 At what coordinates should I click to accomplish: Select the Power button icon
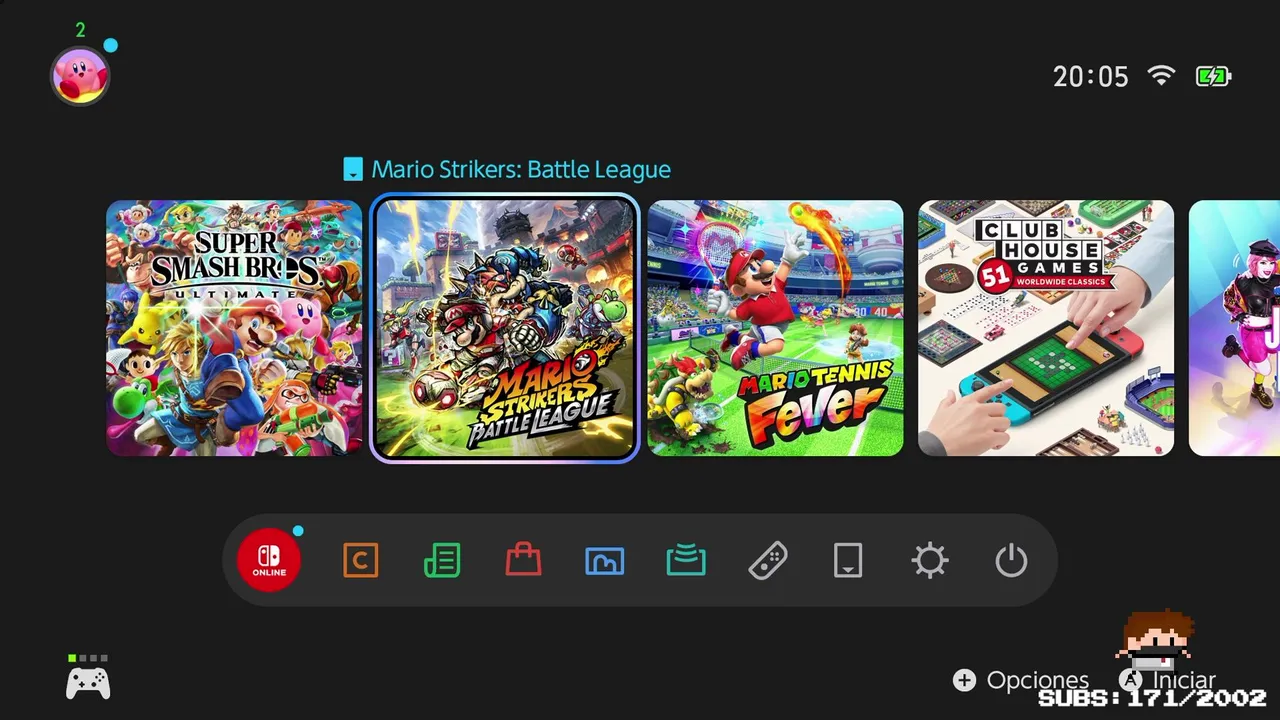pos(1011,561)
